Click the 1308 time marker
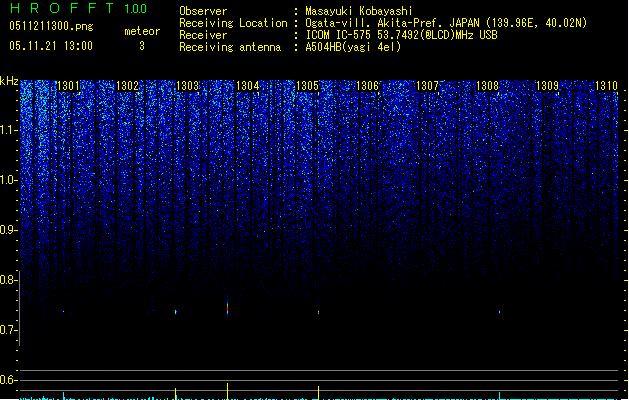 (x=487, y=85)
